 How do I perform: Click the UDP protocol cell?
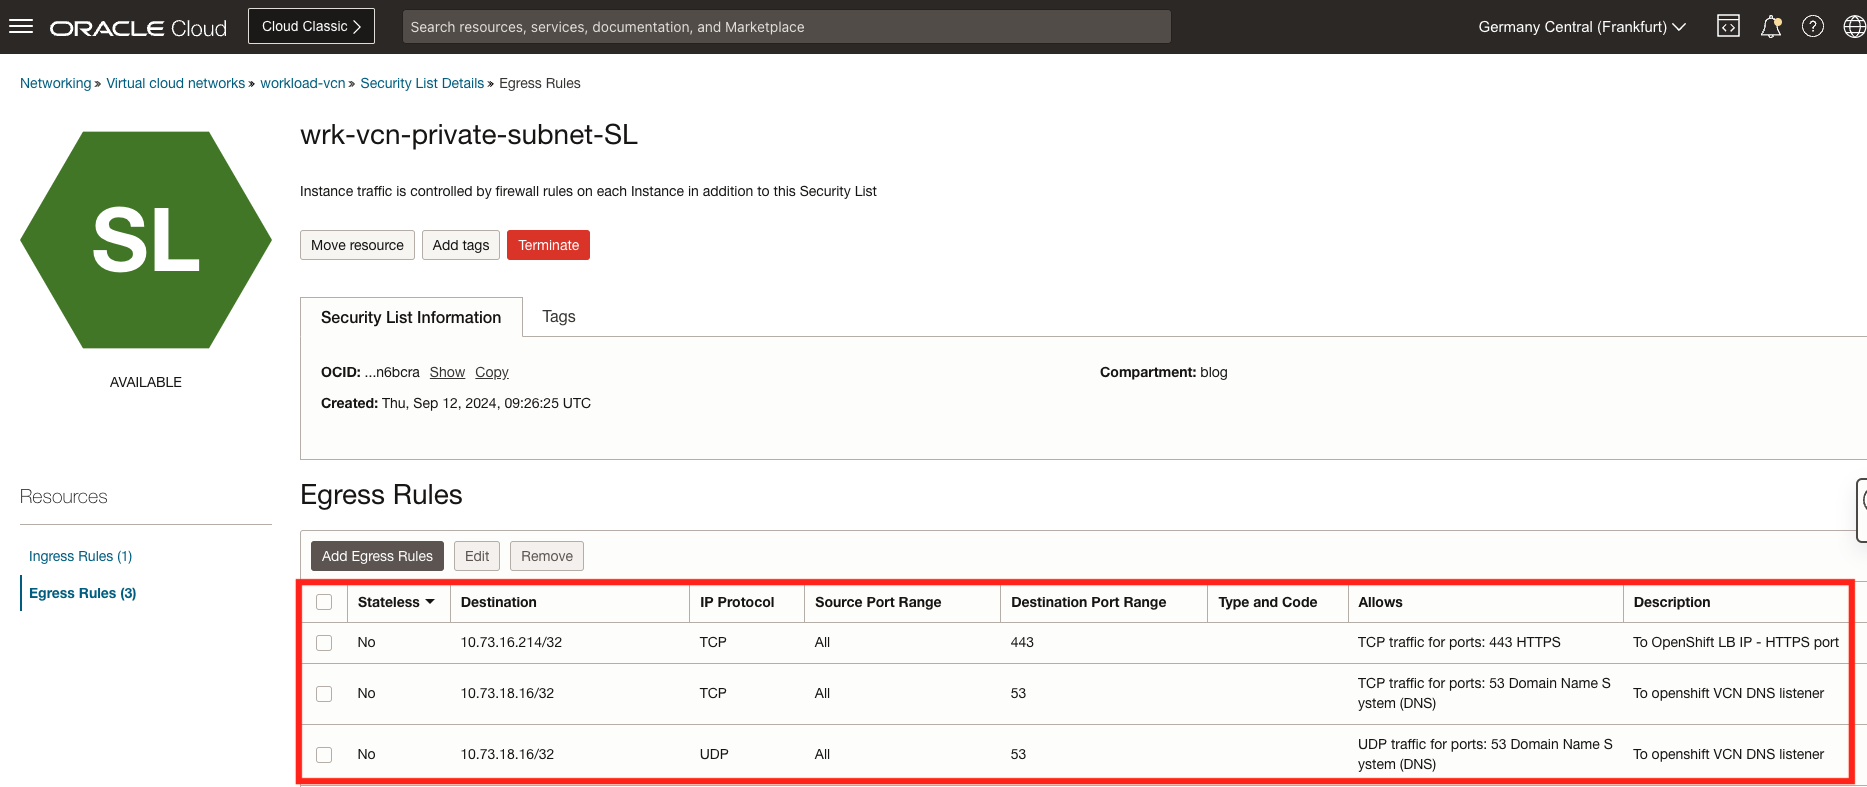[714, 754]
